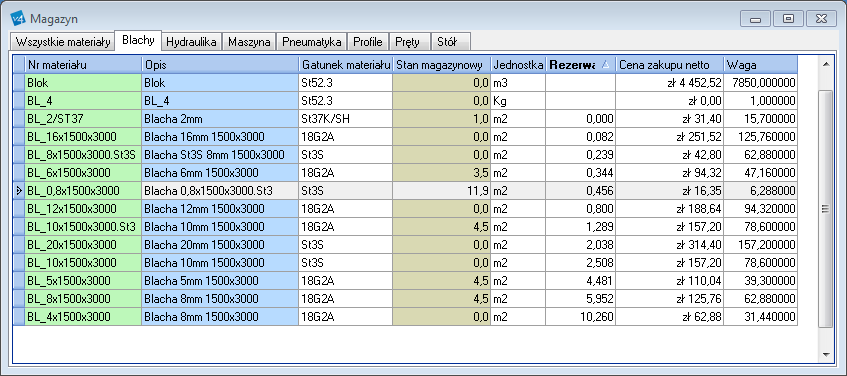Viewport: 847px width, 376px height.
Task: Click description Blacha 20mm 1500x3000
Action: (220, 245)
